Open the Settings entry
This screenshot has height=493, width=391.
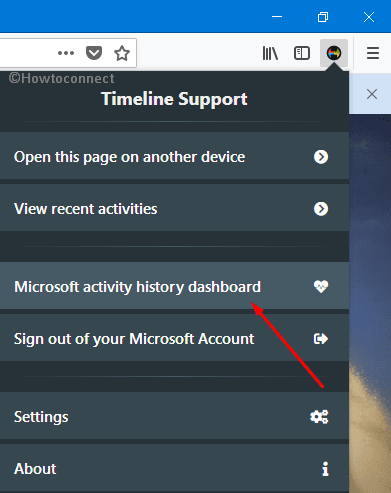coord(174,416)
